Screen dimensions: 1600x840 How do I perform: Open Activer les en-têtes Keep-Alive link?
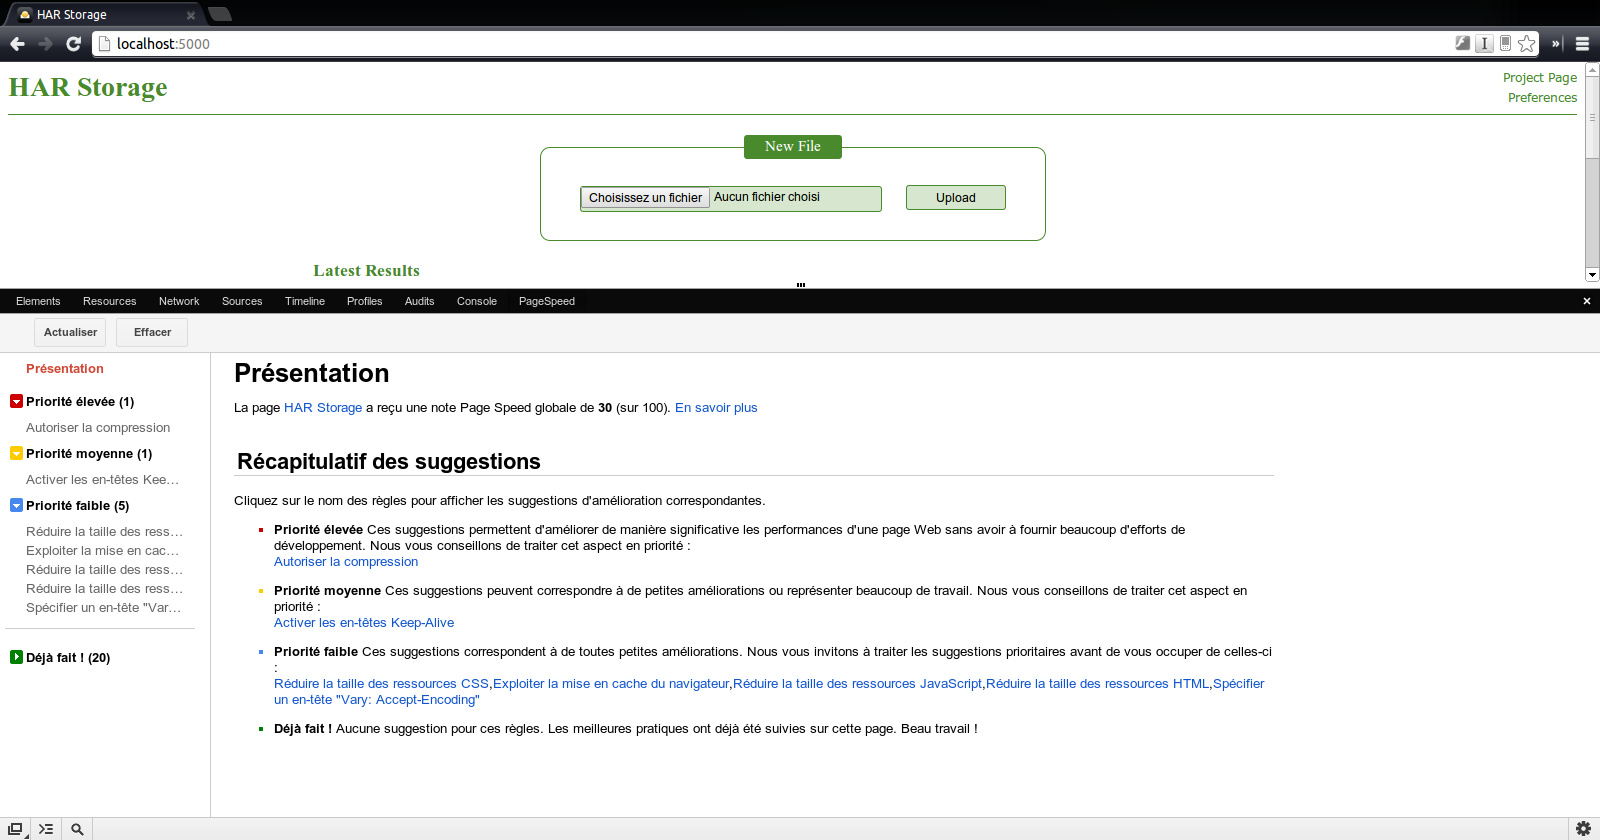[364, 622]
